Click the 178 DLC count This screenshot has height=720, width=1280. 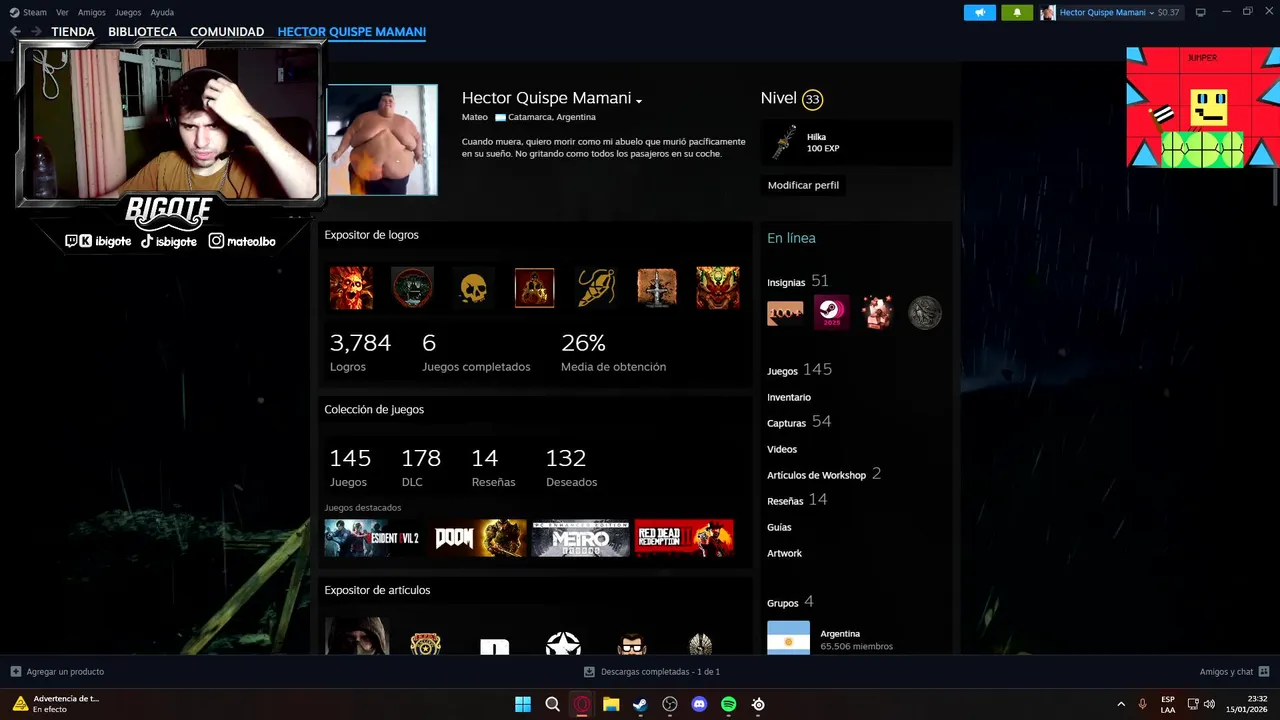(x=420, y=467)
